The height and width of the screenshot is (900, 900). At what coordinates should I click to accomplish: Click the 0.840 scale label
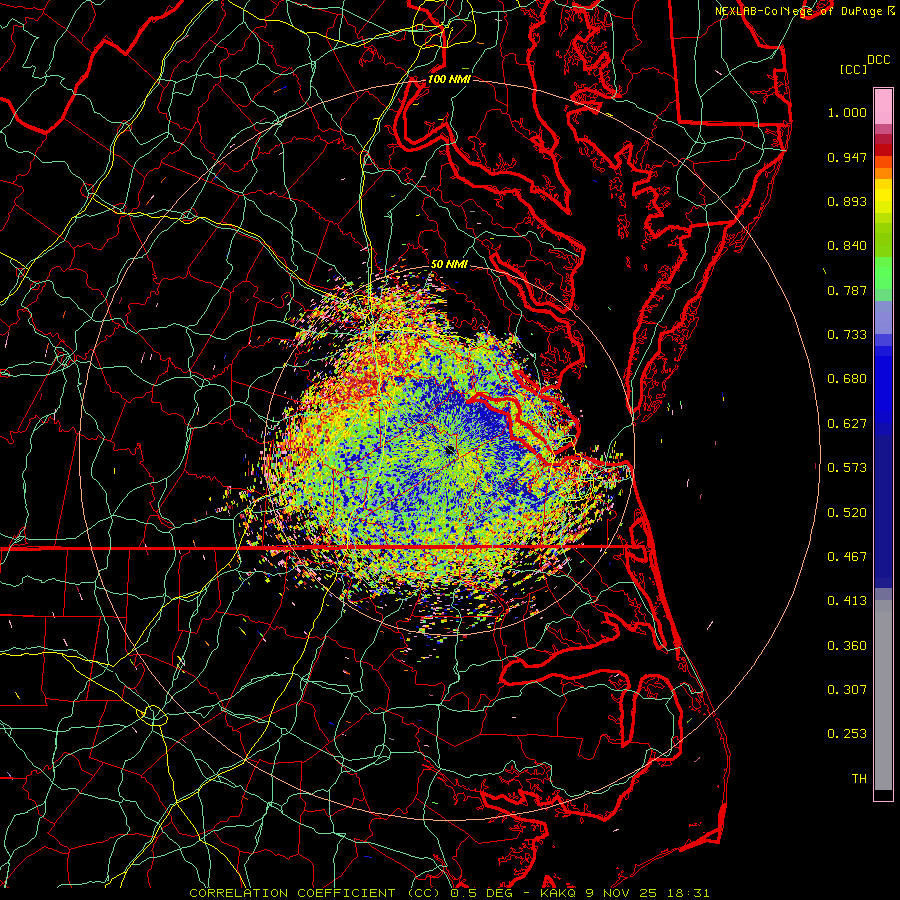pyautogui.click(x=847, y=246)
